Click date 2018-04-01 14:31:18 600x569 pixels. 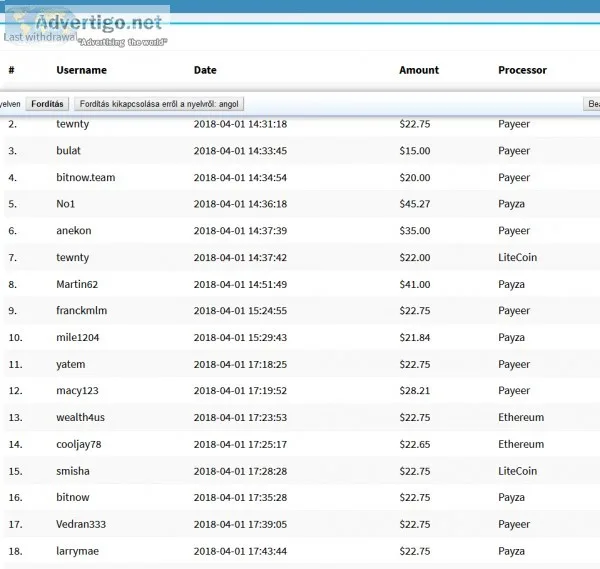coord(240,124)
